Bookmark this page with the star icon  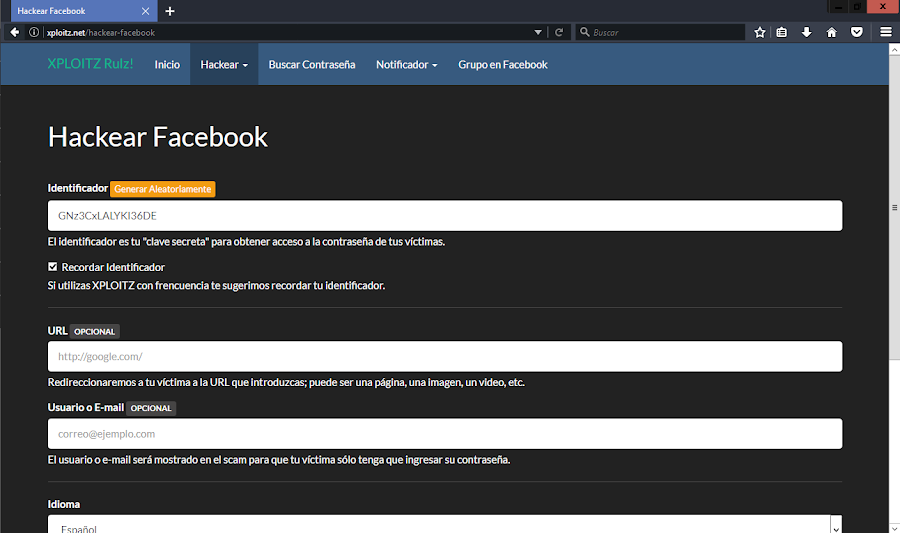760,32
